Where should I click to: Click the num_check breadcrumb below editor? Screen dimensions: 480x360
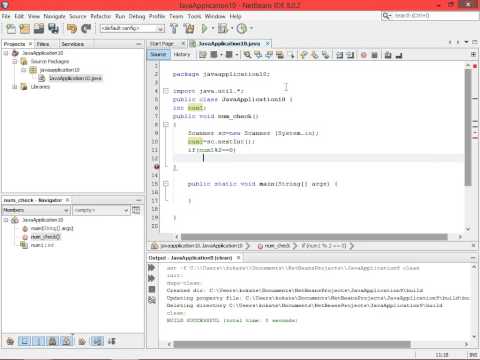click(277, 246)
